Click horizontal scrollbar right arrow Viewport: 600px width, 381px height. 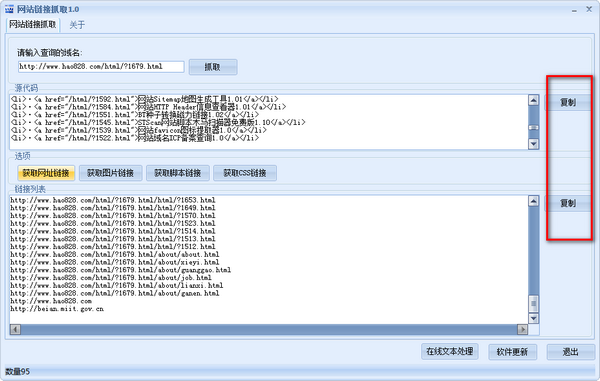(x=522, y=329)
